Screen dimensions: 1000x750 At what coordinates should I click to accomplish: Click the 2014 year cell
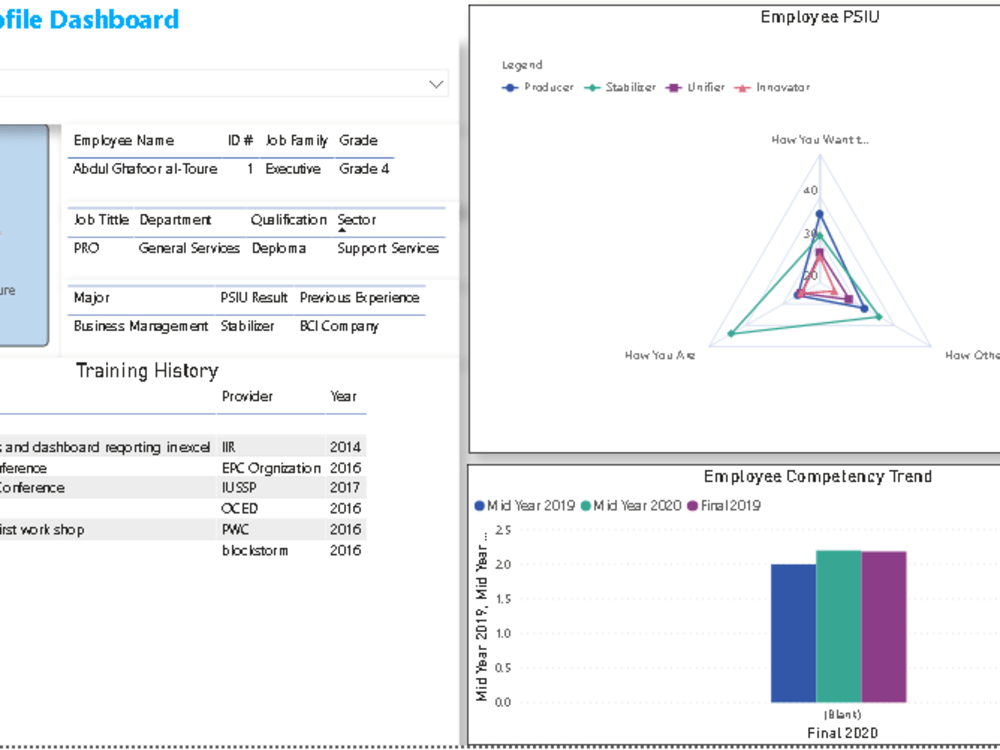345,448
